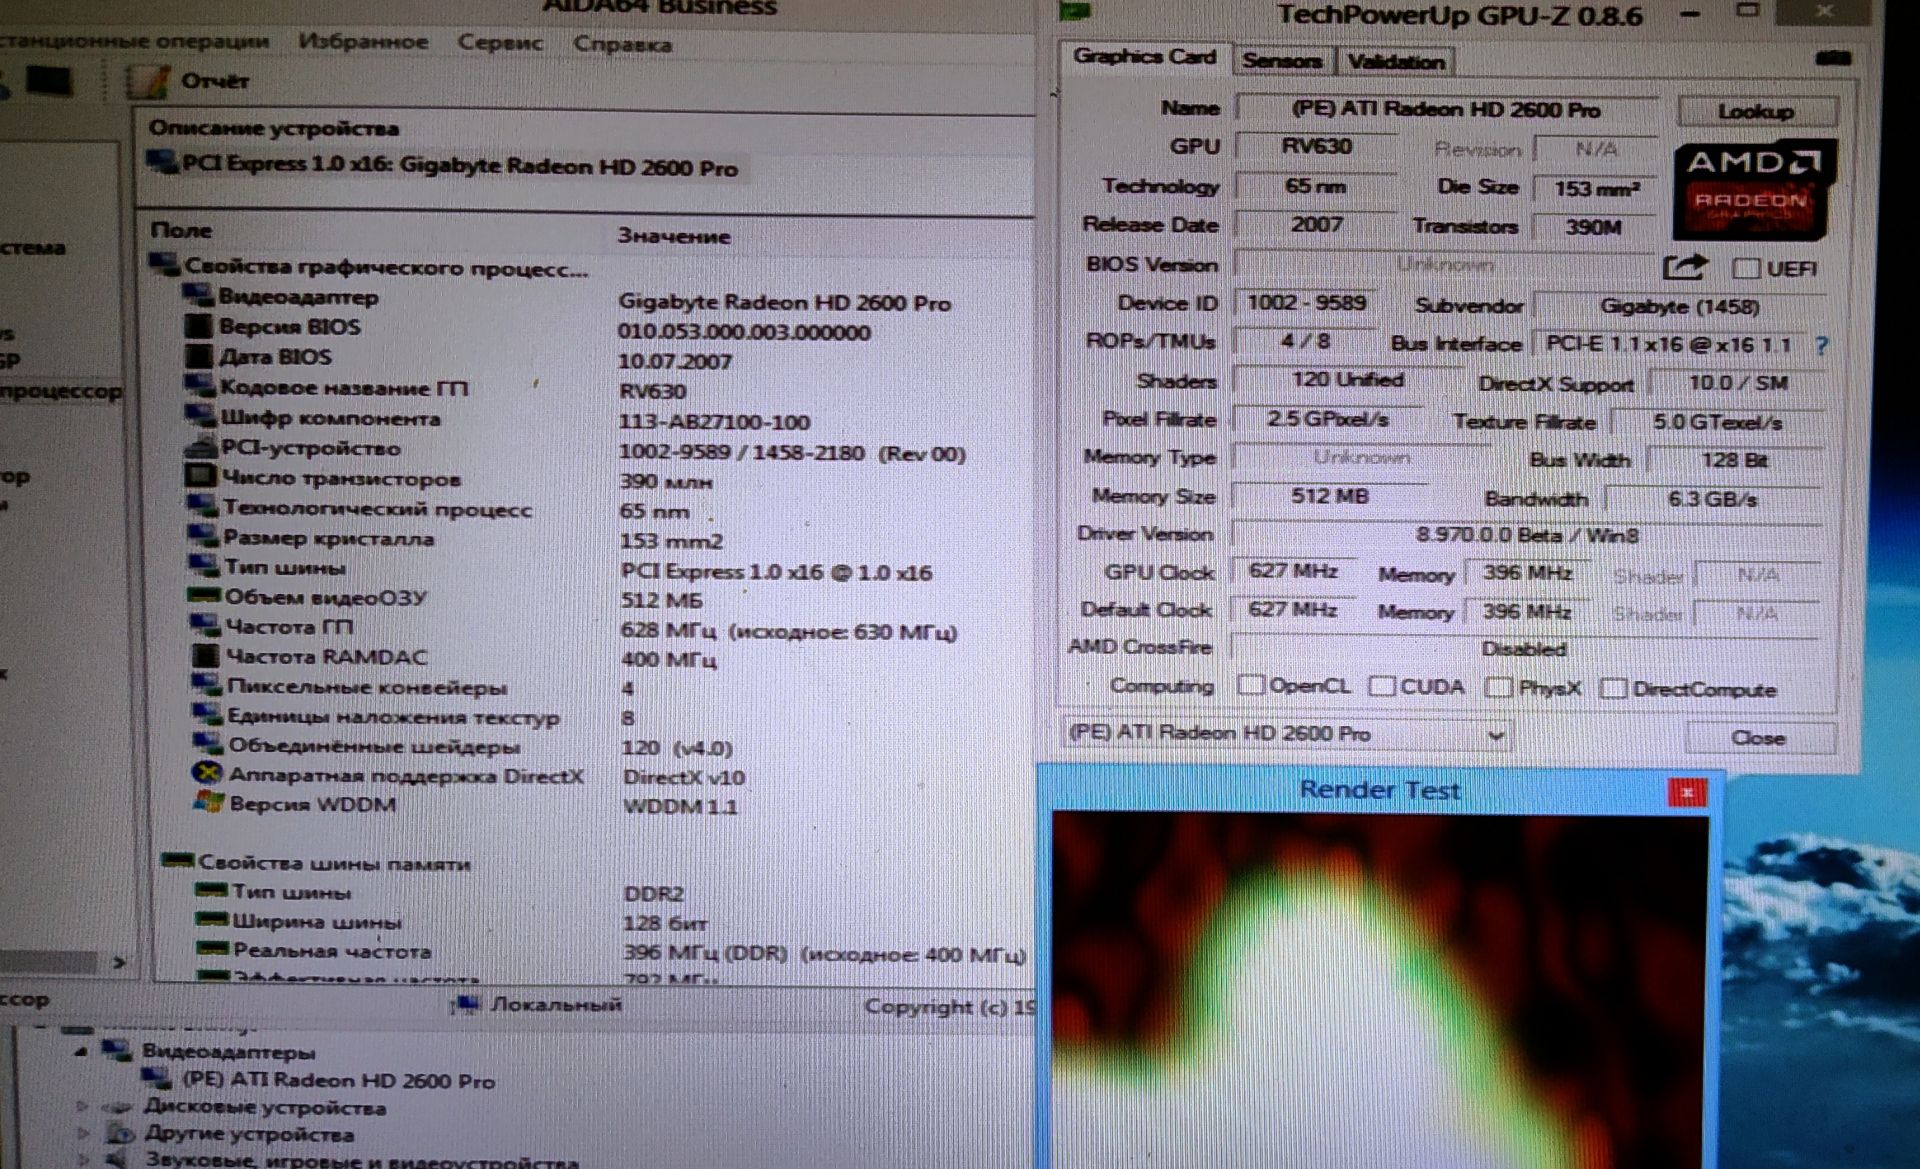Click the Значение column header
The image size is (1920, 1169).
click(674, 236)
